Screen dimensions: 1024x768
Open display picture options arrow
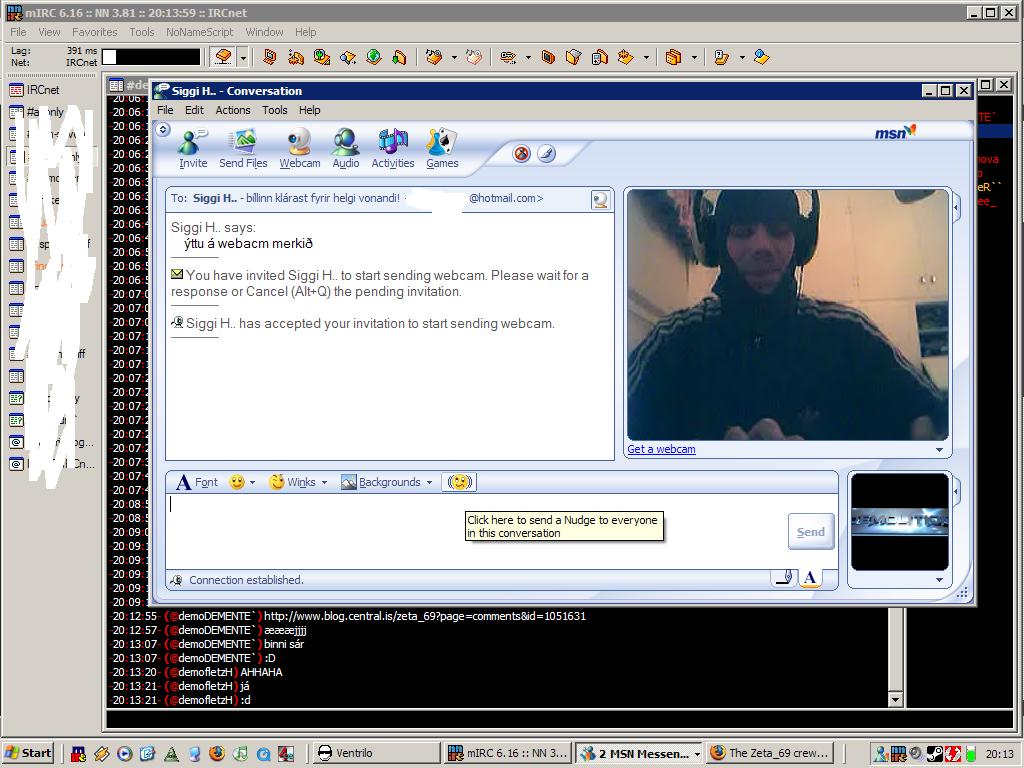click(x=939, y=580)
